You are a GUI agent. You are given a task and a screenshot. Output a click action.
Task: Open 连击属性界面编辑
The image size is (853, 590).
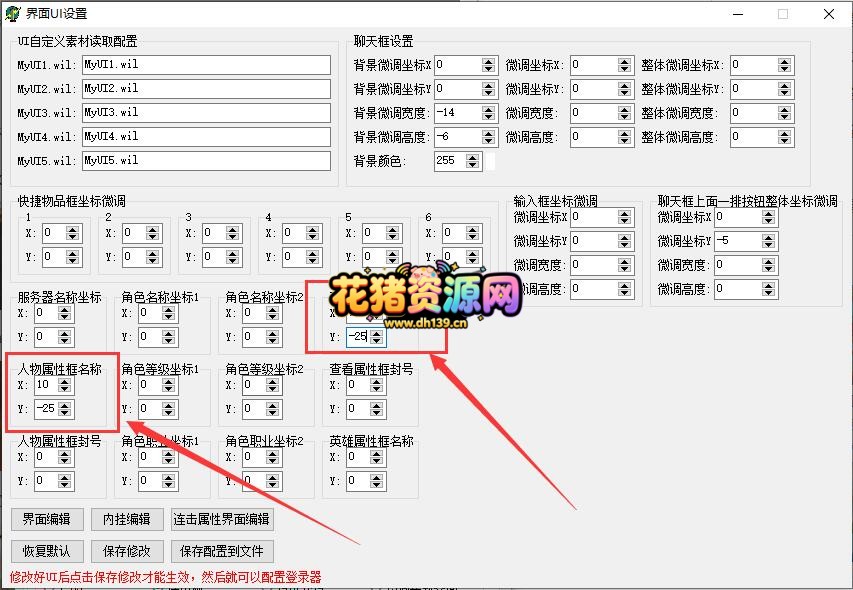222,519
